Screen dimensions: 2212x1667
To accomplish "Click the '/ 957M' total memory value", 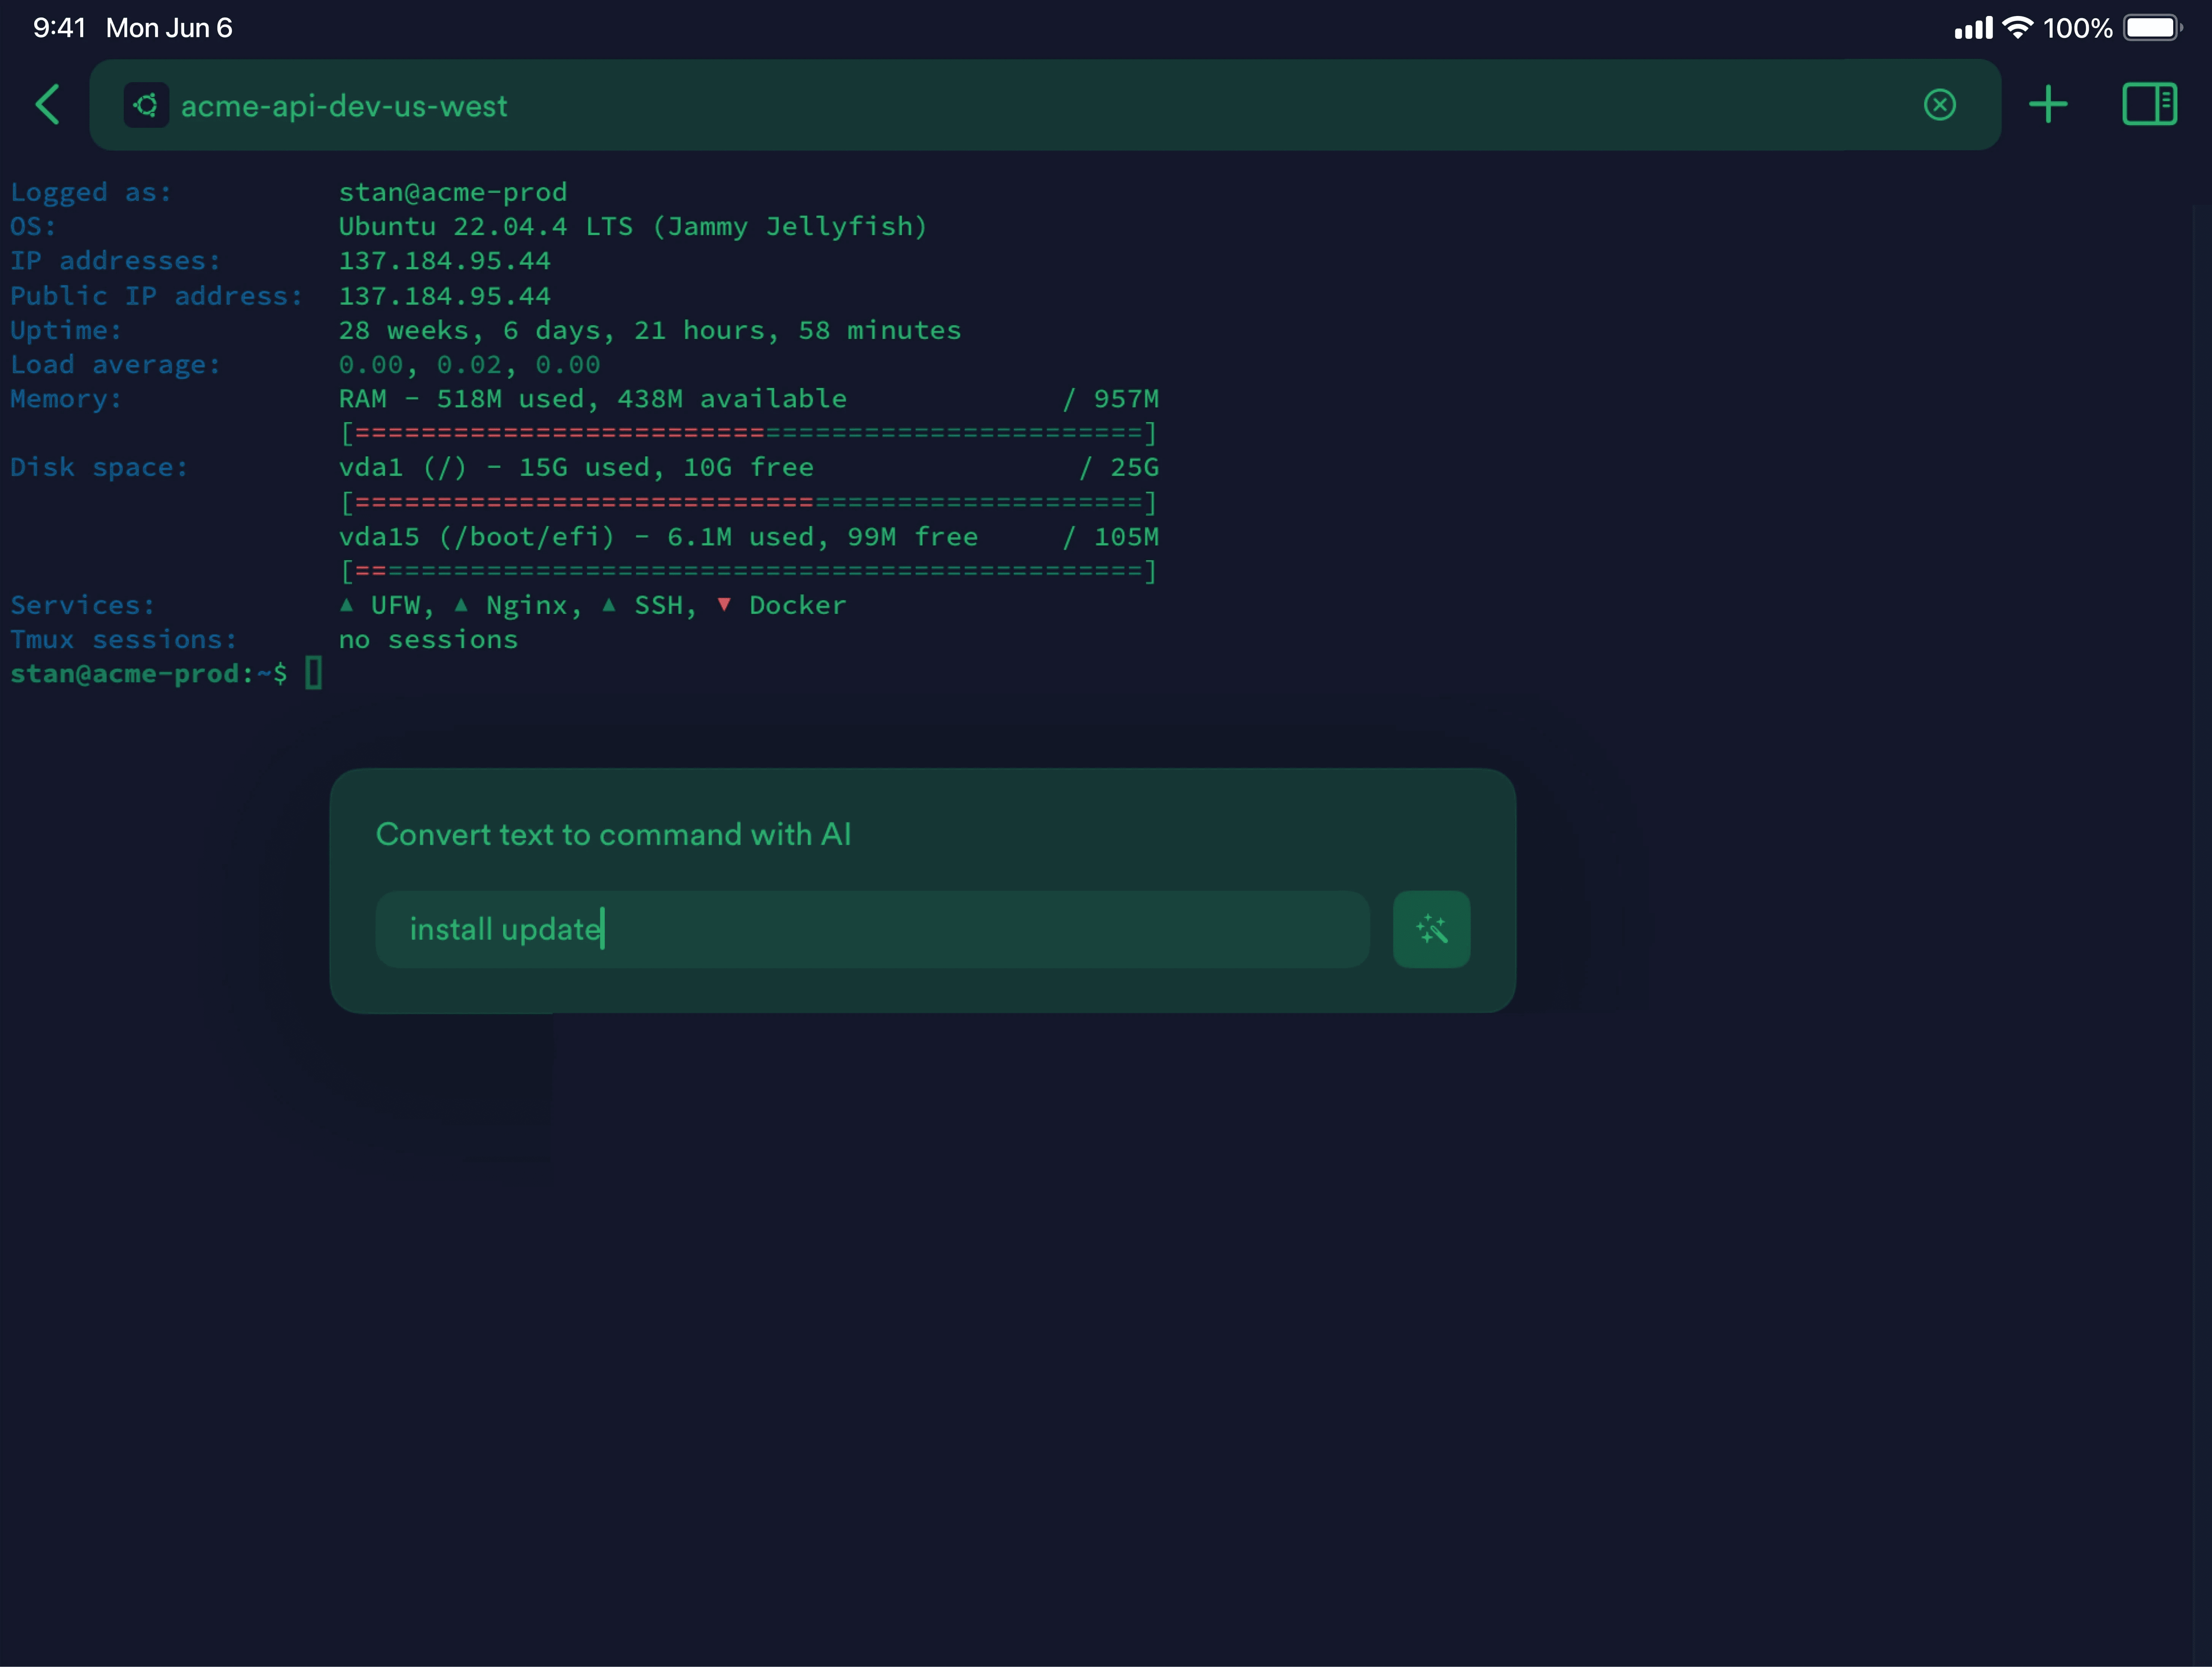I will point(1110,399).
